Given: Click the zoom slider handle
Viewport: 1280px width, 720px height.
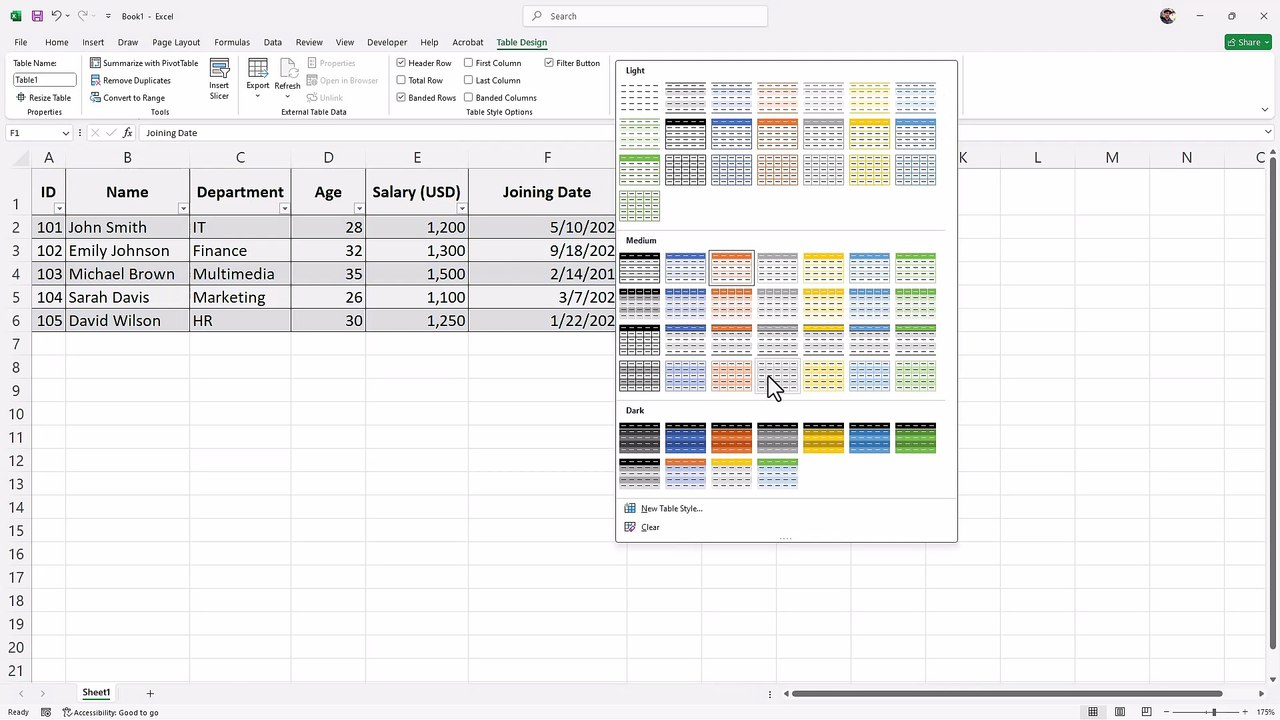Looking at the screenshot, I should point(1213,712).
